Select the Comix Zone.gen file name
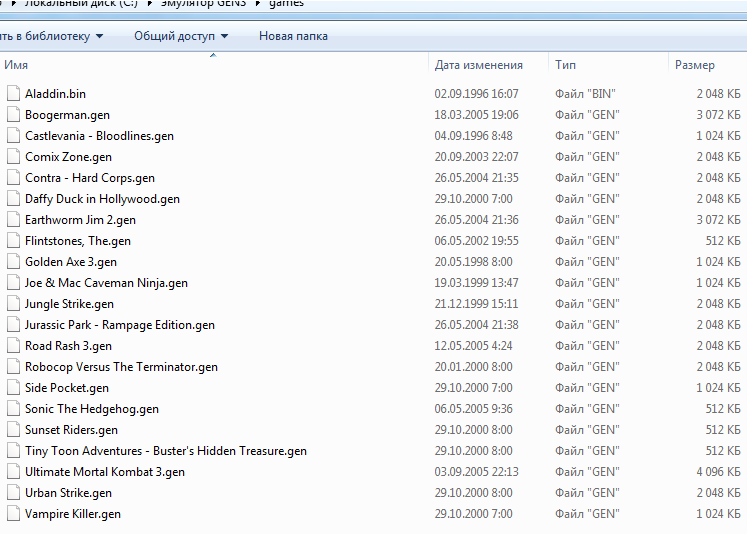This screenshot has width=747, height=534. [x=68, y=157]
